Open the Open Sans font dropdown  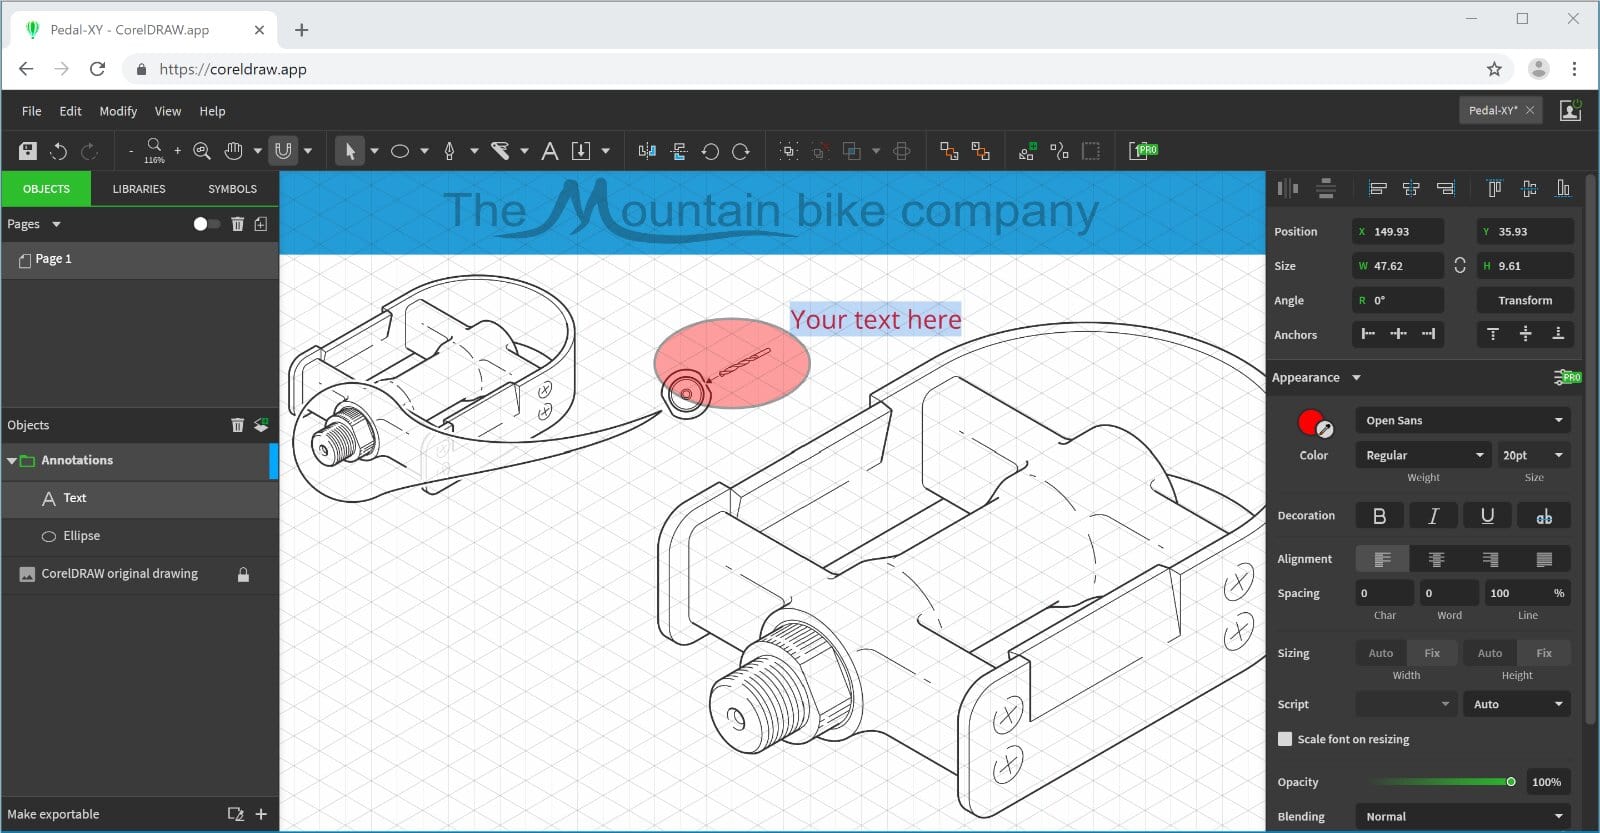tap(1462, 421)
